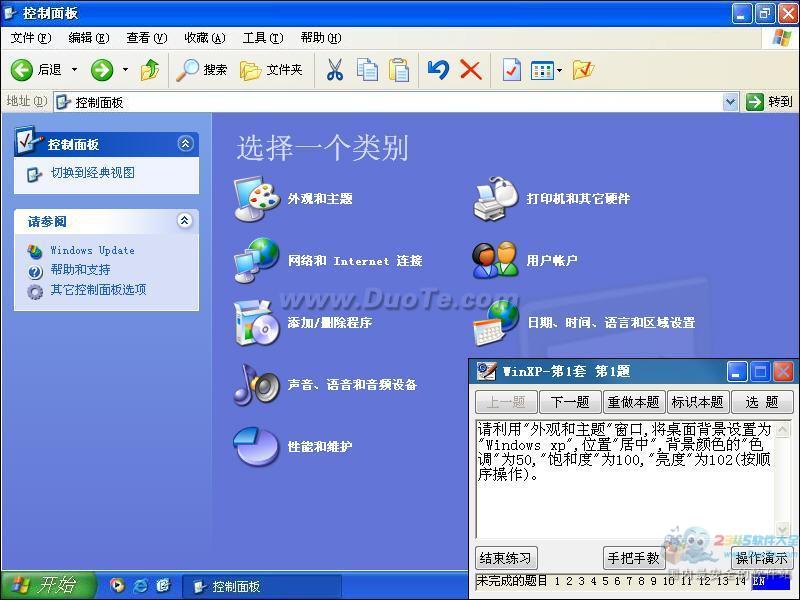Click the 用户帐户 category label

pyautogui.click(x=552, y=260)
